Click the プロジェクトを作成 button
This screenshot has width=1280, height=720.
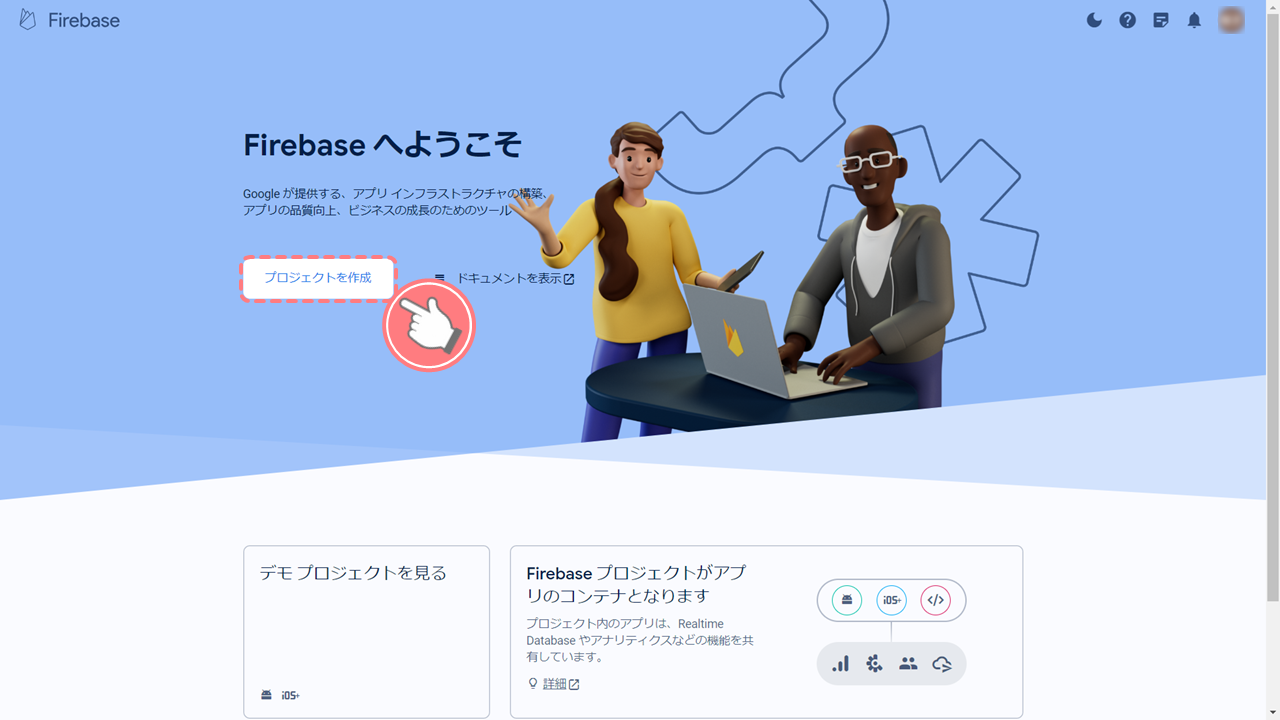(x=318, y=278)
